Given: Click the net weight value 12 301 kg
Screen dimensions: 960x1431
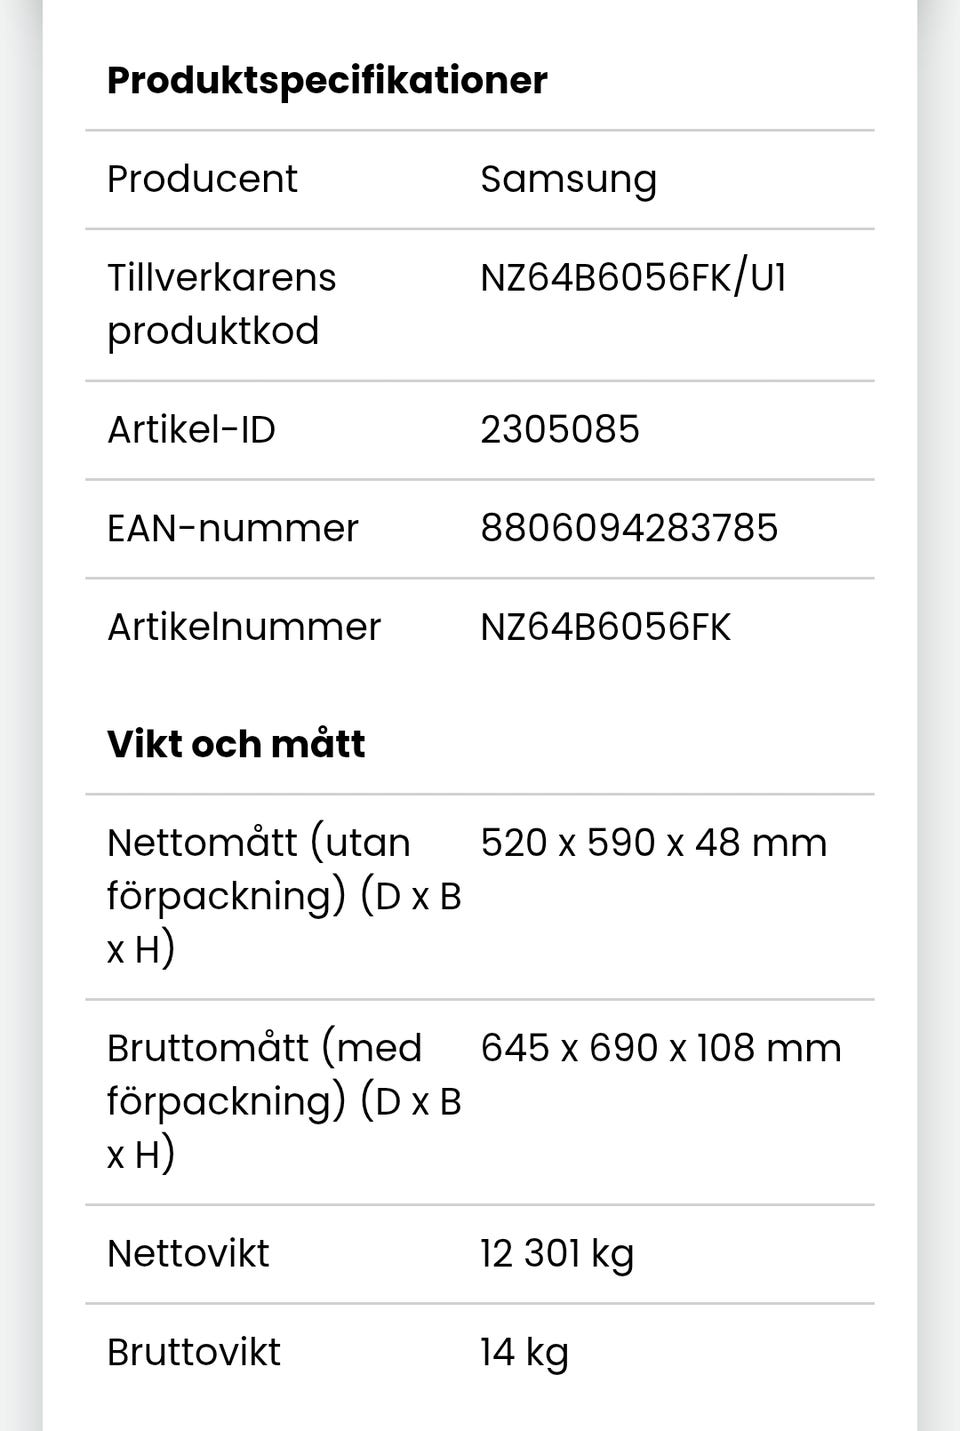Looking at the screenshot, I should tap(557, 1253).
